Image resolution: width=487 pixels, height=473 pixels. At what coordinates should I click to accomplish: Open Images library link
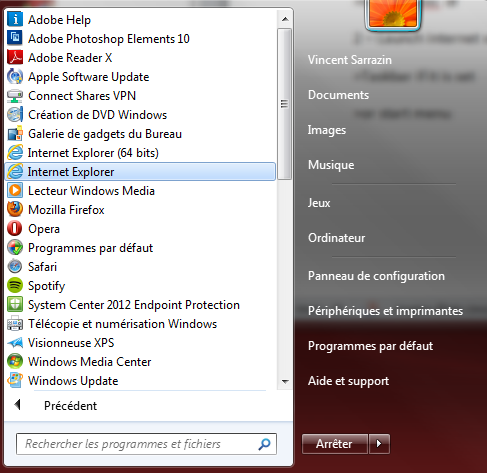click(327, 130)
